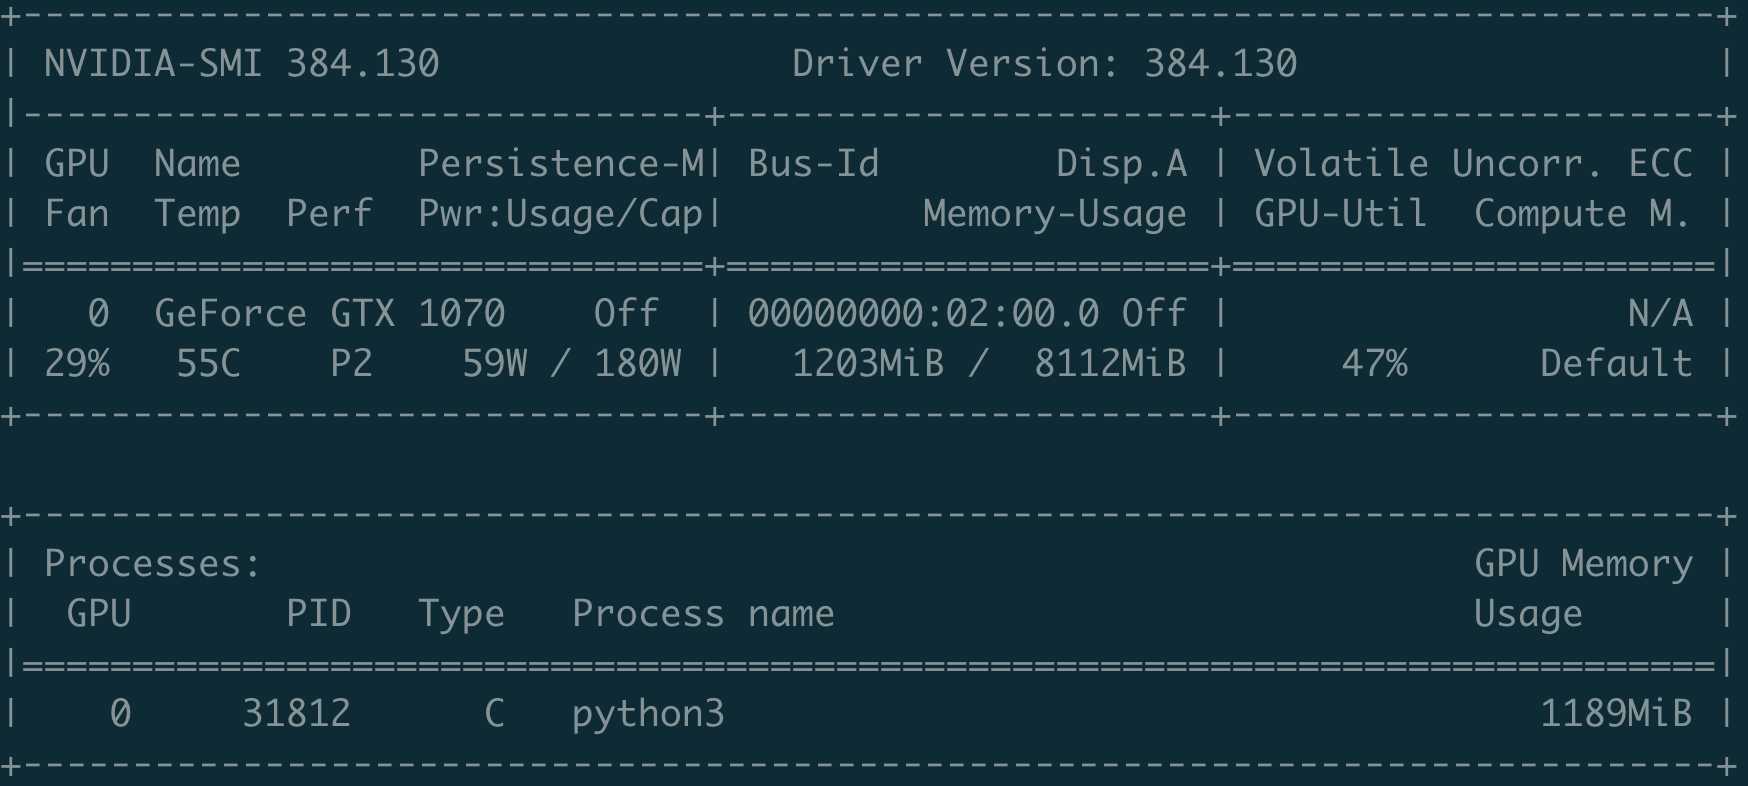
Task: Click the Processes: label
Action: pos(152,564)
